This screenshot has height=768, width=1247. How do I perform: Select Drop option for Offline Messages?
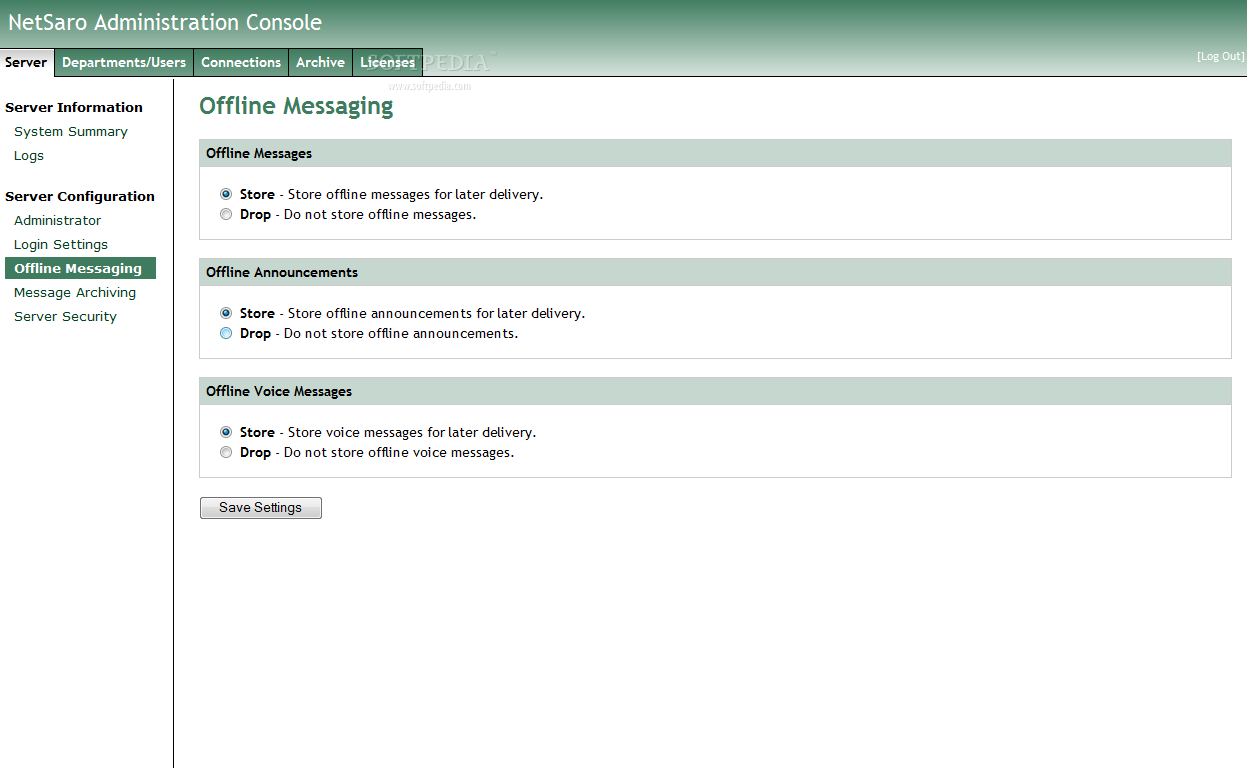tap(226, 214)
